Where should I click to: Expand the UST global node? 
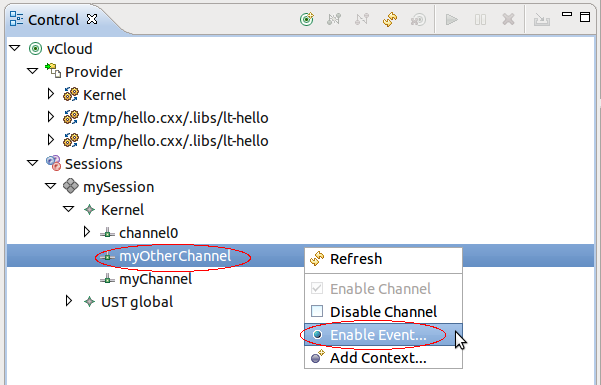[69, 301]
